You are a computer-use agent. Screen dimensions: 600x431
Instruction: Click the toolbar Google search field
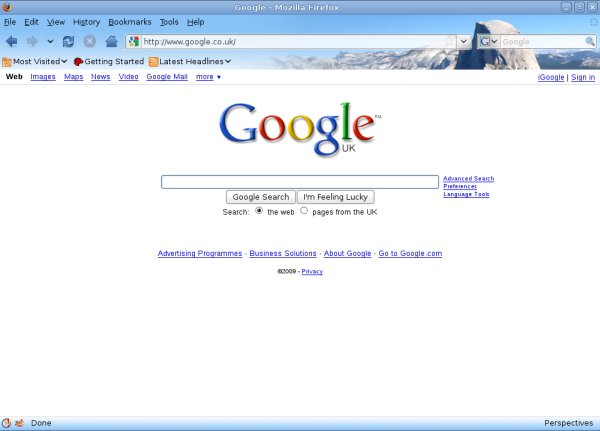(x=543, y=41)
